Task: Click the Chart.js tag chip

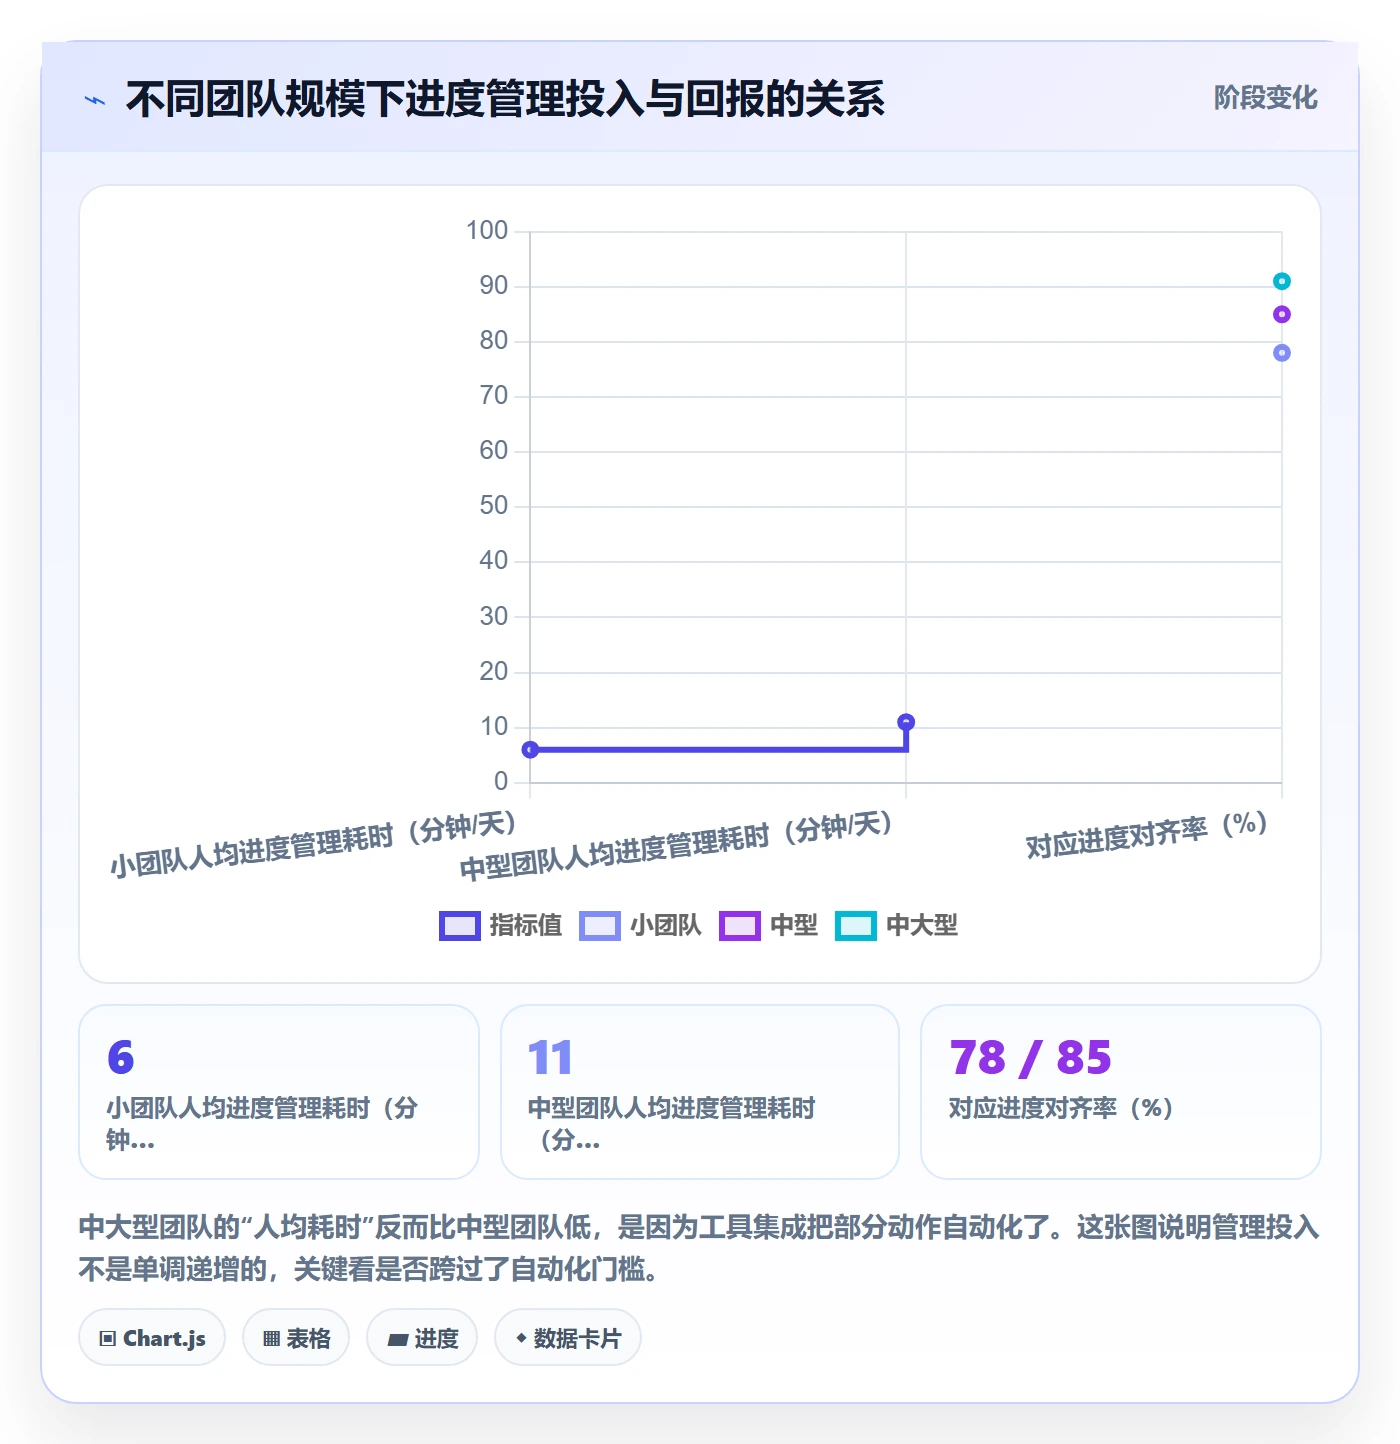Action: pyautogui.click(x=152, y=1338)
